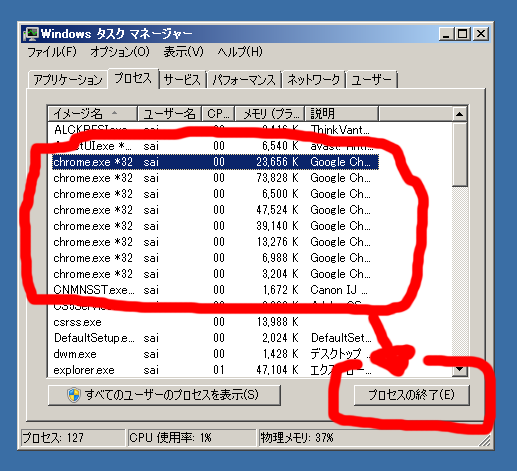Click the Task Manager title bar icon
This screenshot has height=471, width=517.
click(30, 34)
